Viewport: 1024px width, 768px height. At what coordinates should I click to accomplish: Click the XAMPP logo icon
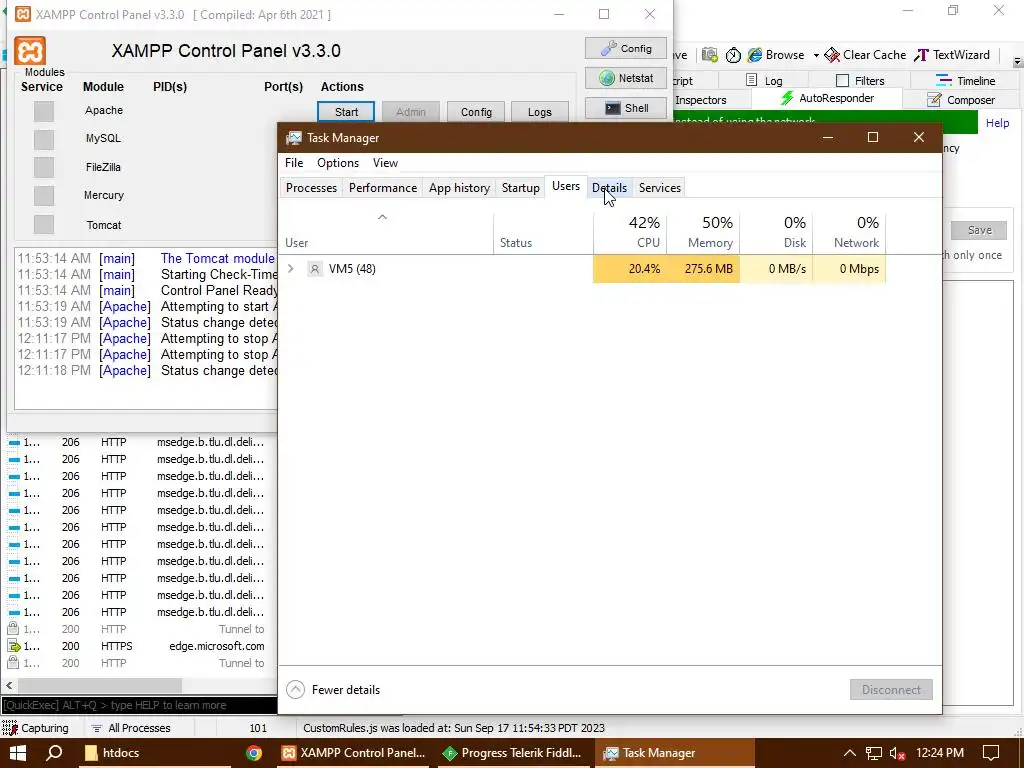click(30, 51)
